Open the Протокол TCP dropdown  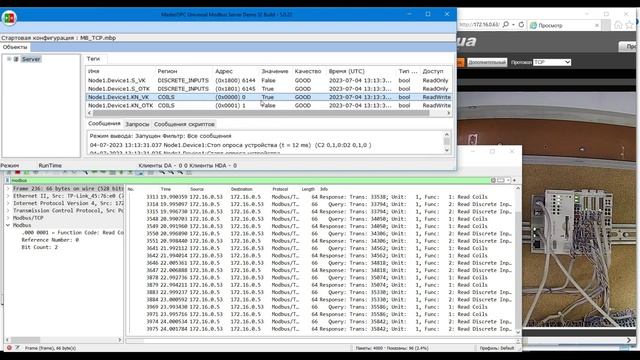pyautogui.click(x=552, y=62)
